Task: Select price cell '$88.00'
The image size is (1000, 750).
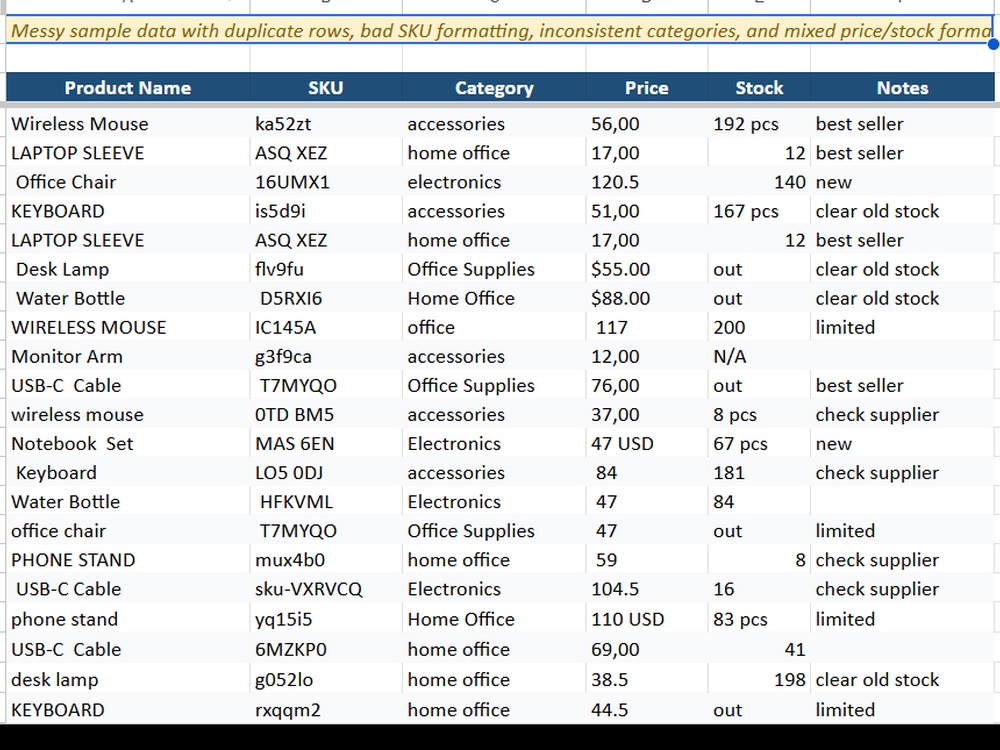Action: [x=647, y=298]
